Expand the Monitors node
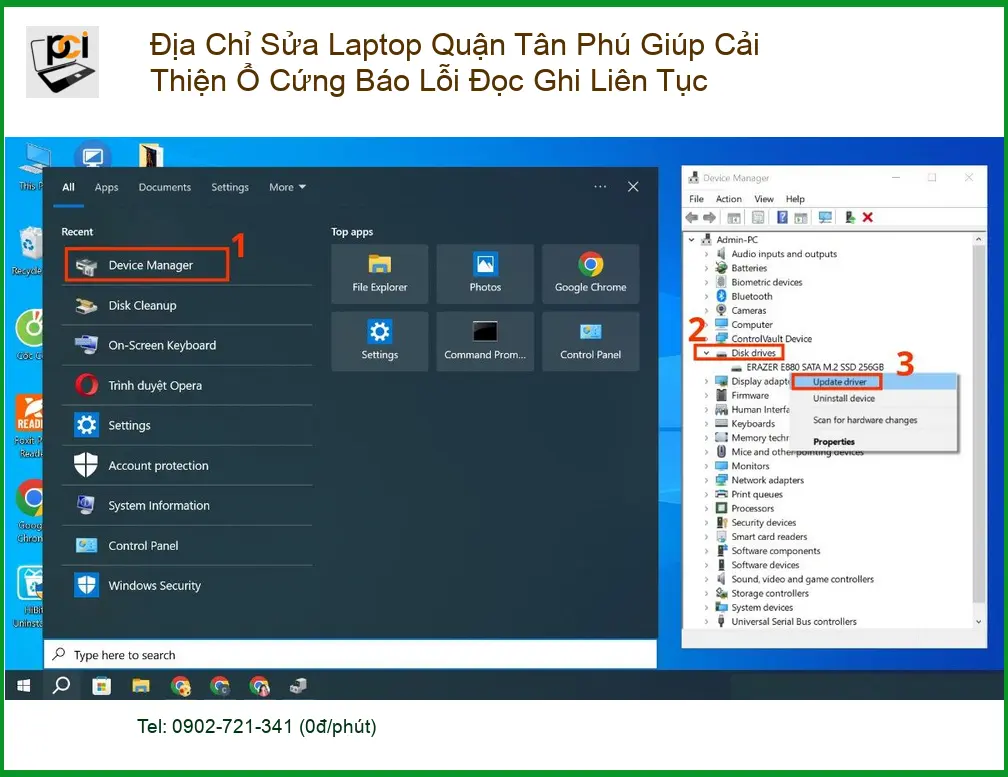 tap(706, 466)
